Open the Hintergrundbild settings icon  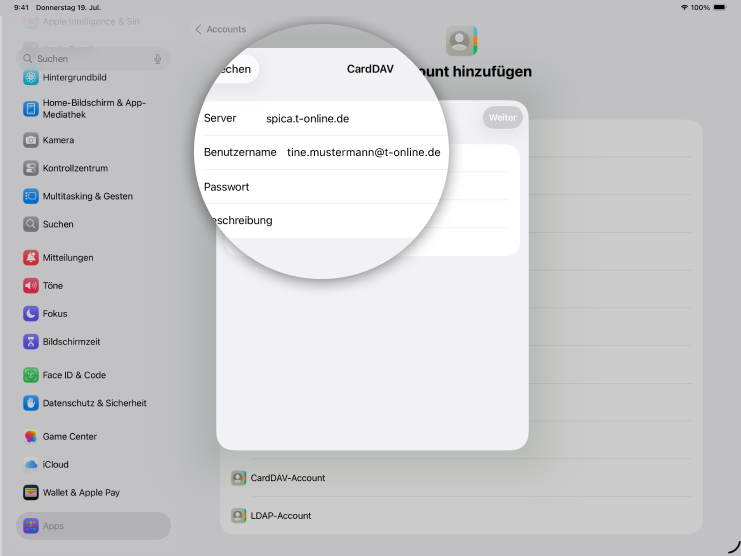[31, 77]
